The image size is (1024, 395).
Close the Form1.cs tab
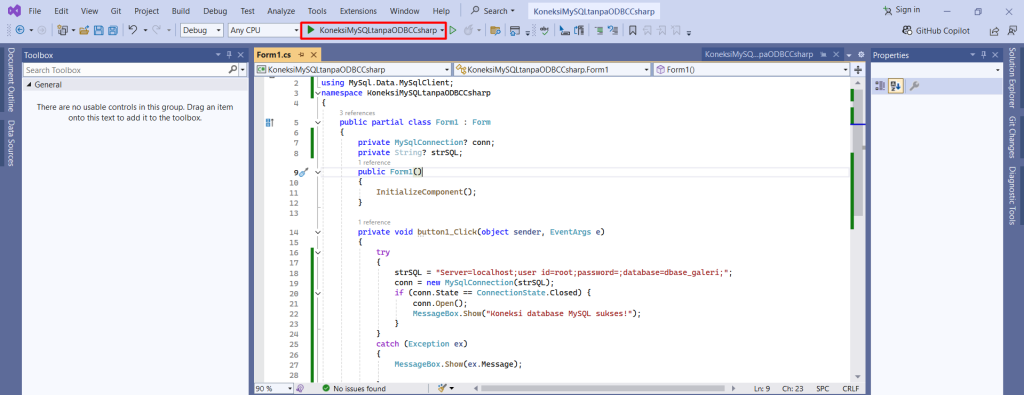[x=314, y=55]
